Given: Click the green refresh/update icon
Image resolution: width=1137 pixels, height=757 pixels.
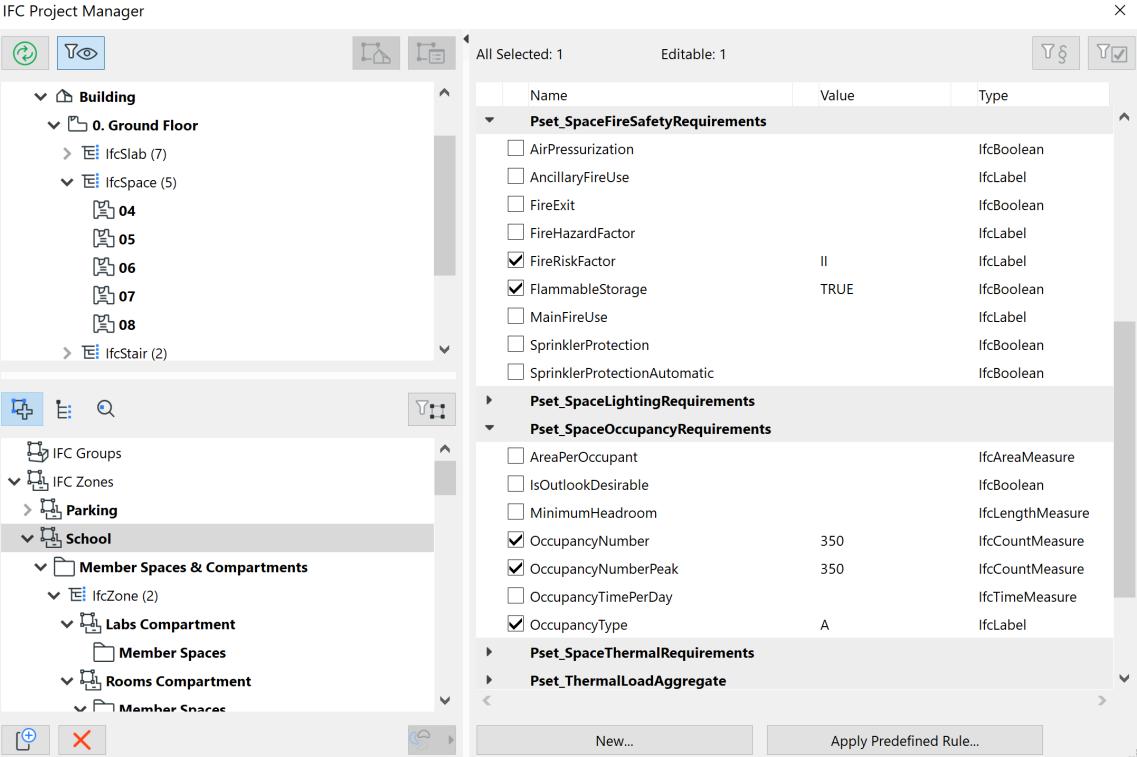Looking at the screenshot, I should pos(26,54).
